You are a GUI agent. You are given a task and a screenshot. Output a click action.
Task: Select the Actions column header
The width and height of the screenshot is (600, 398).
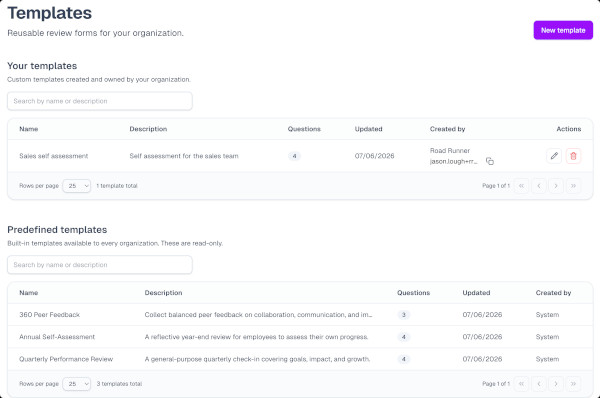(x=569, y=129)
